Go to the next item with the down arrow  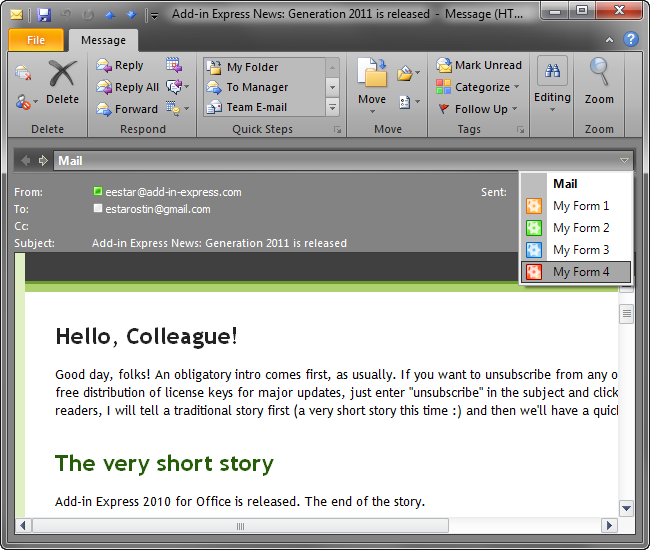(x=131, y=15)
